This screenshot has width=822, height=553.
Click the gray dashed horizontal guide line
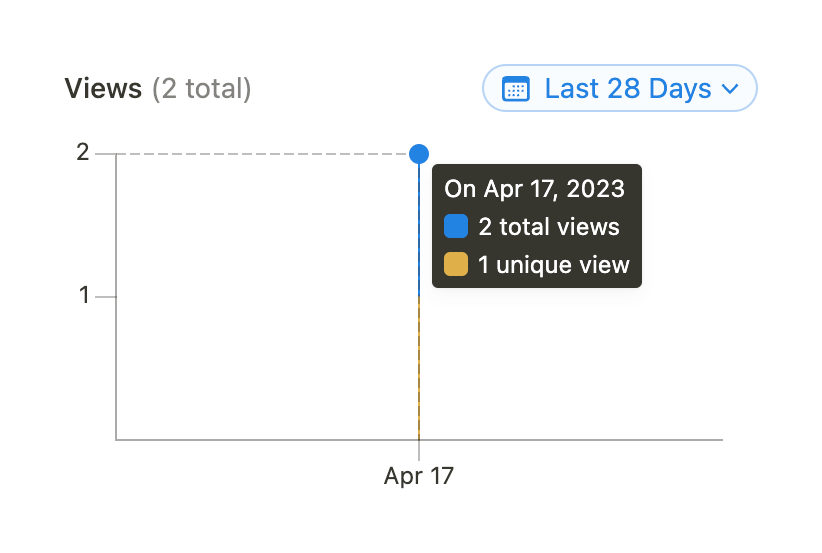pyautogui.click(x=260, y=154)
